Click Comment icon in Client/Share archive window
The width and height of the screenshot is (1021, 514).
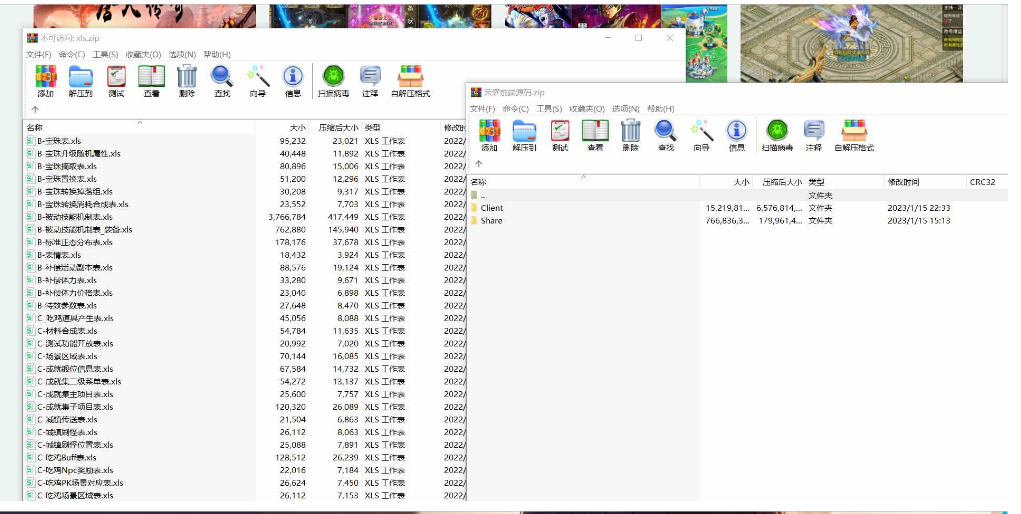pos(814,135)
